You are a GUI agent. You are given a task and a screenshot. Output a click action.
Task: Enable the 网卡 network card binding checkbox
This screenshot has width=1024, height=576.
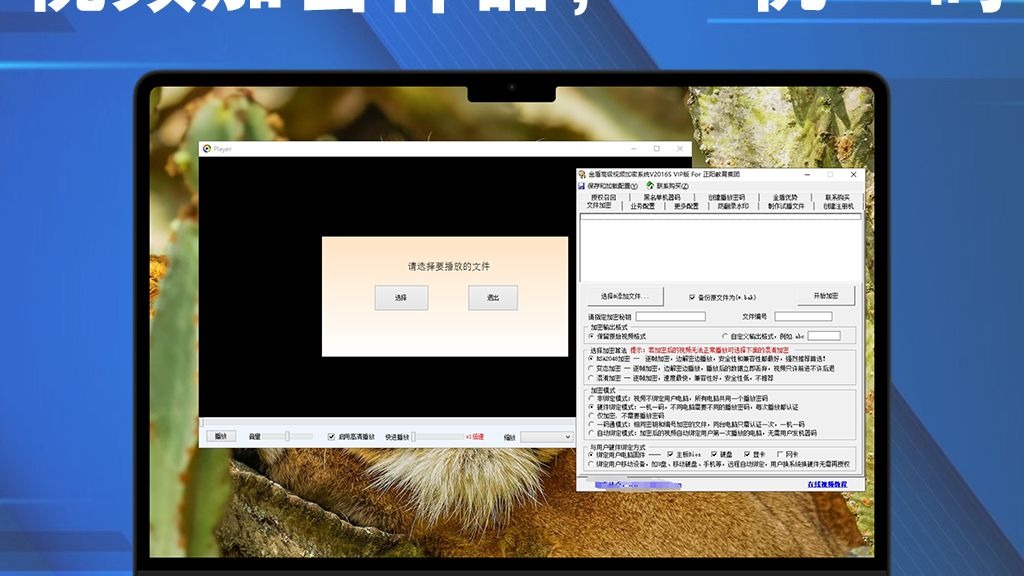780,454
